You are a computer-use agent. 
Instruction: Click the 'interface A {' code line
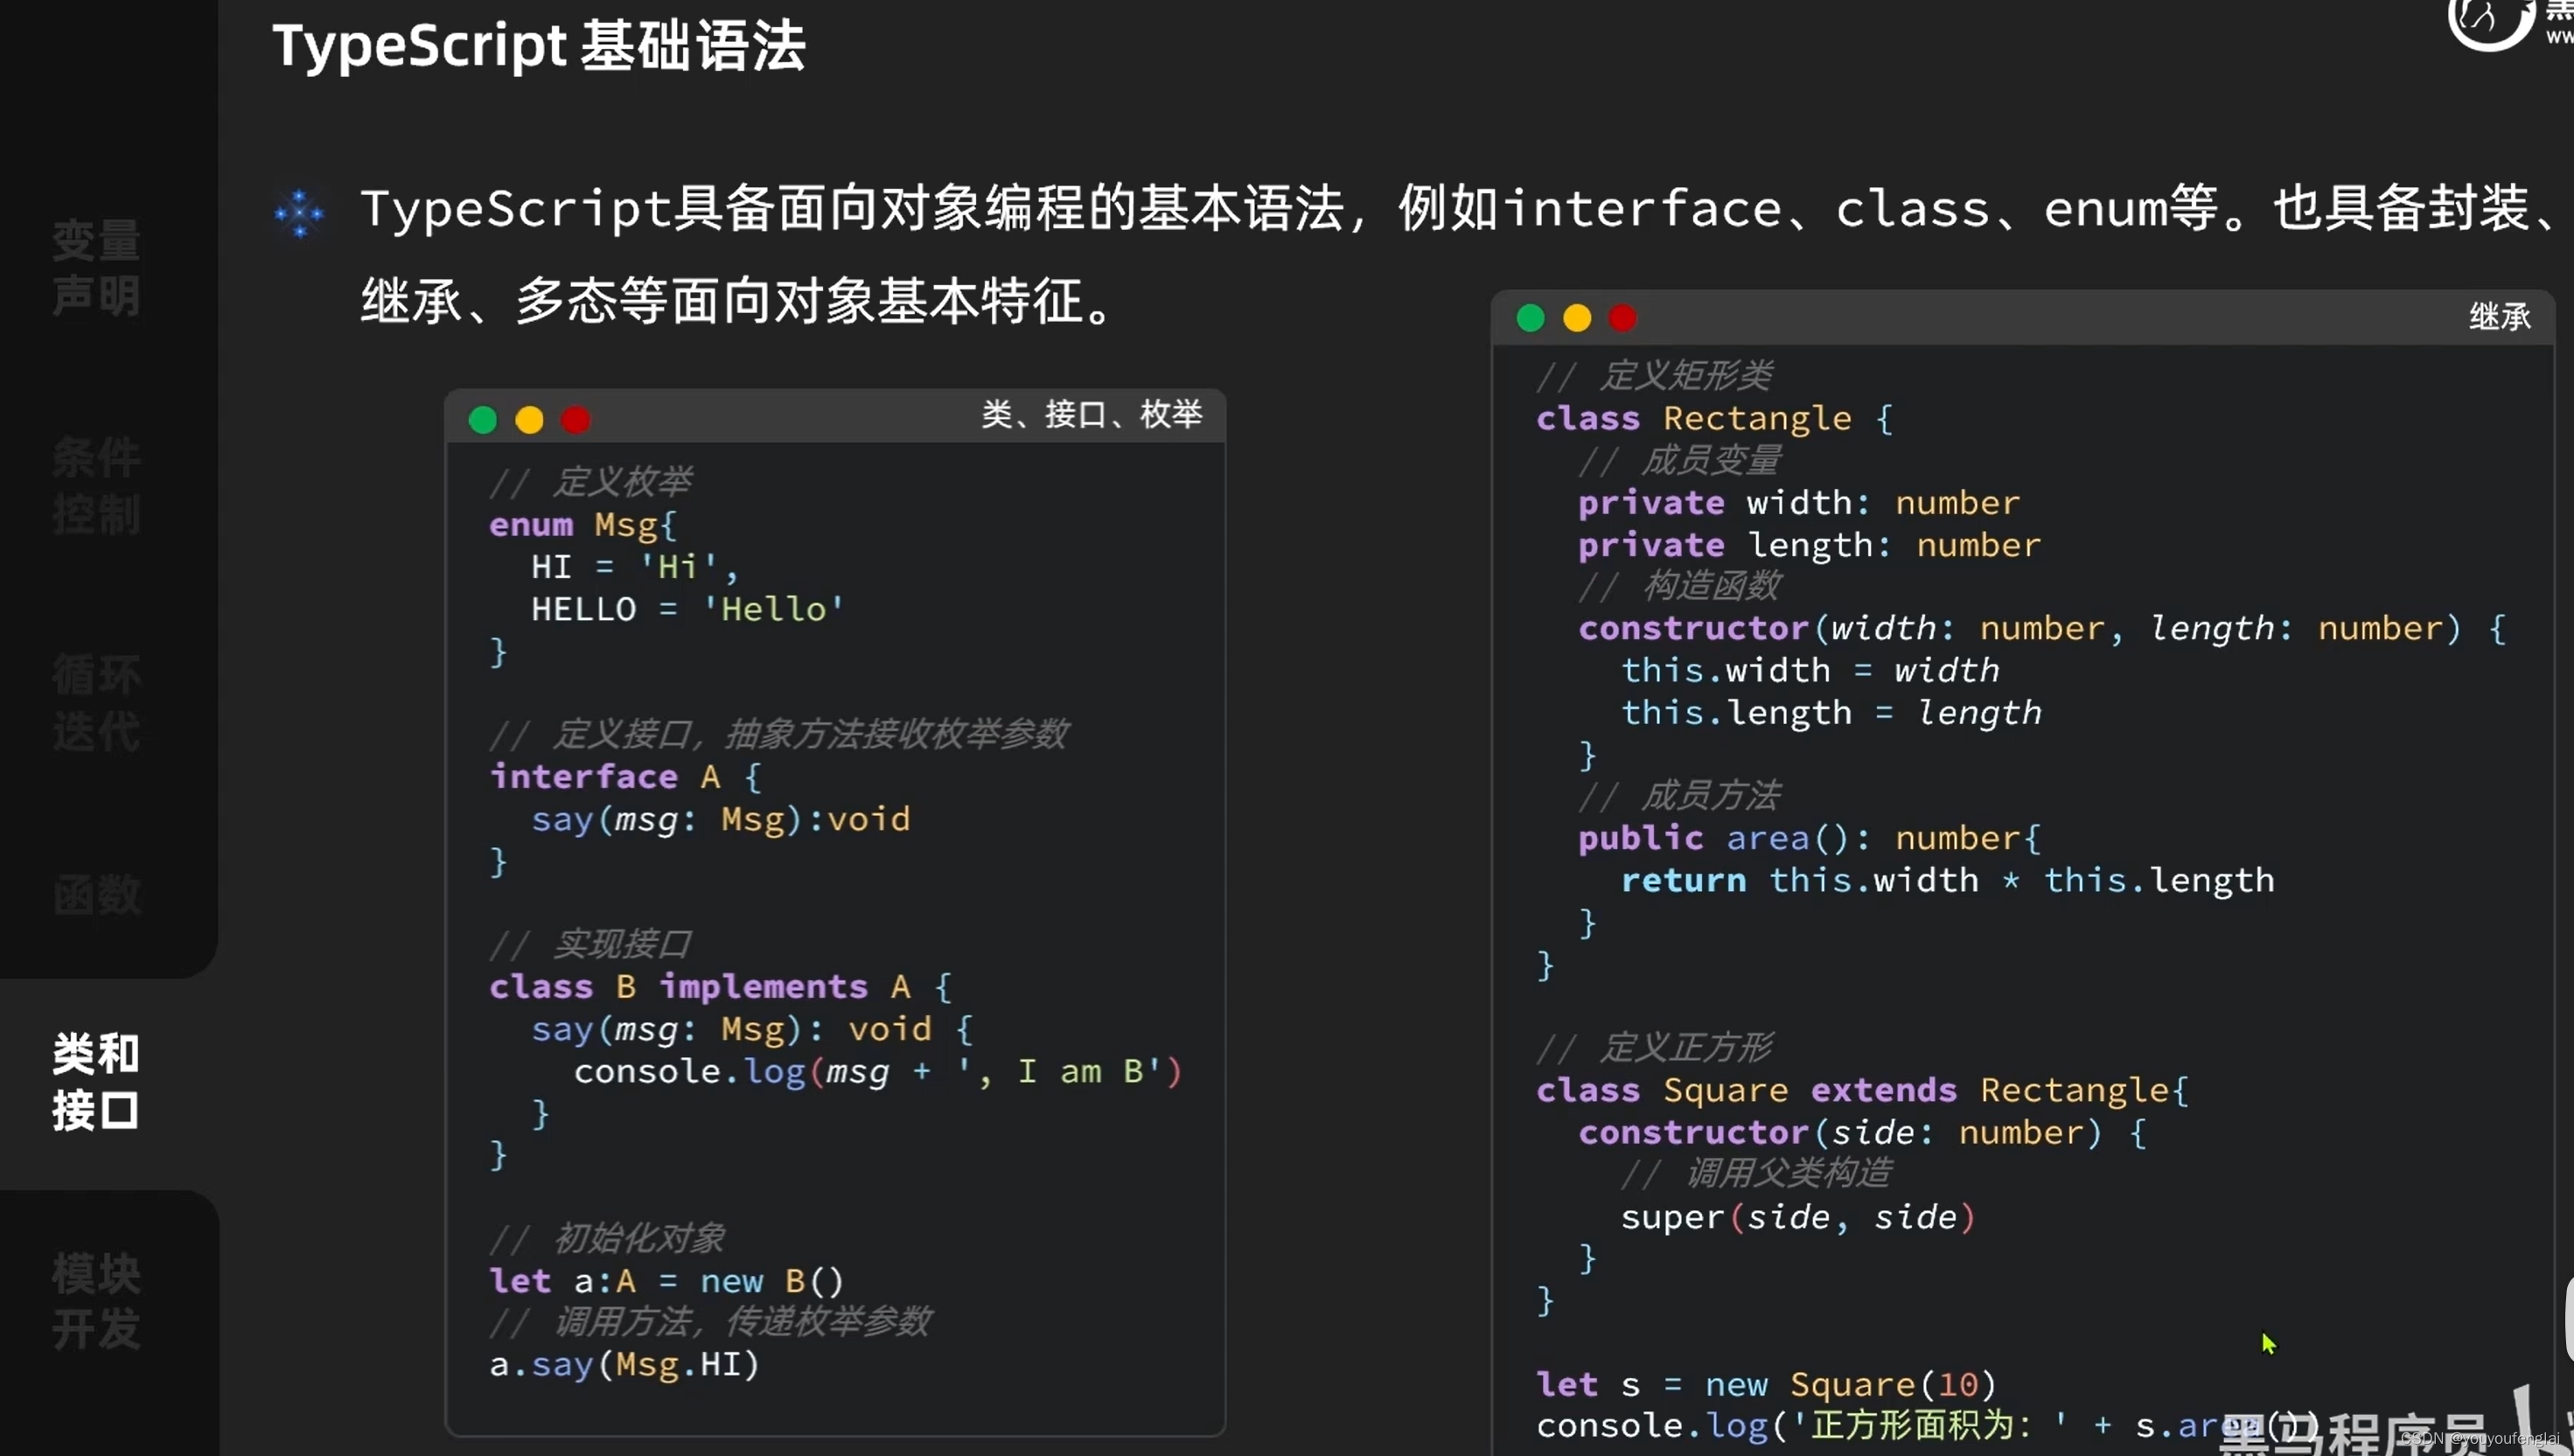626,777
